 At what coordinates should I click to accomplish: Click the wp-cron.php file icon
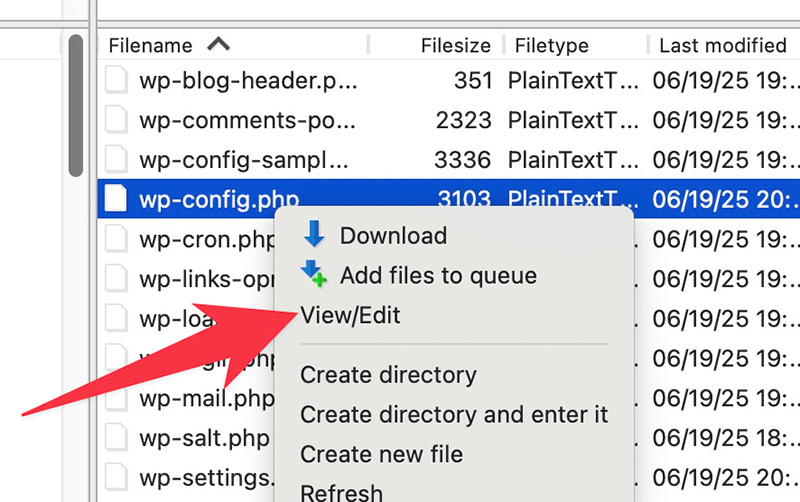coord(116,239)
